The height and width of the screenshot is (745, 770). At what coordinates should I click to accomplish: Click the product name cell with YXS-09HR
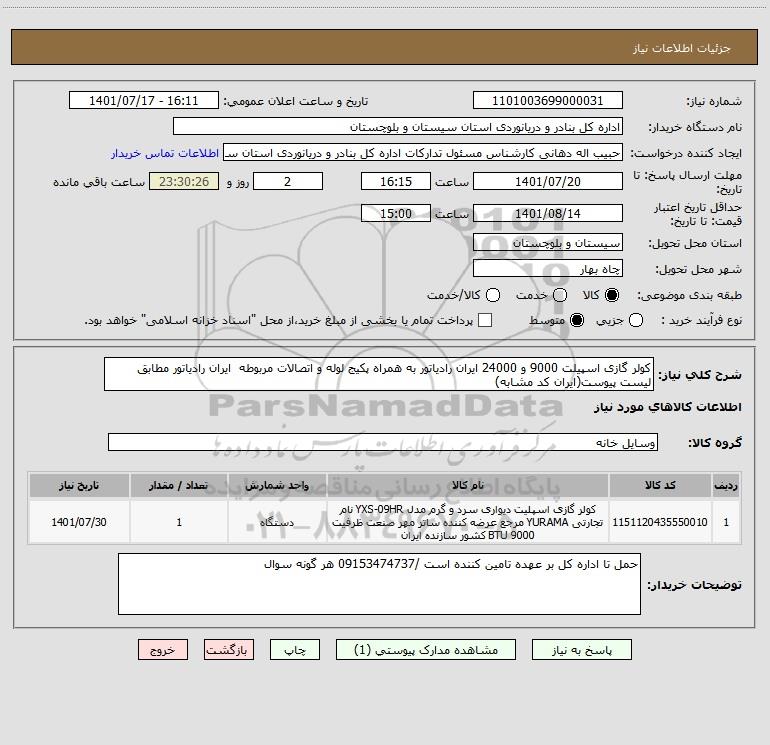point(468,522)
